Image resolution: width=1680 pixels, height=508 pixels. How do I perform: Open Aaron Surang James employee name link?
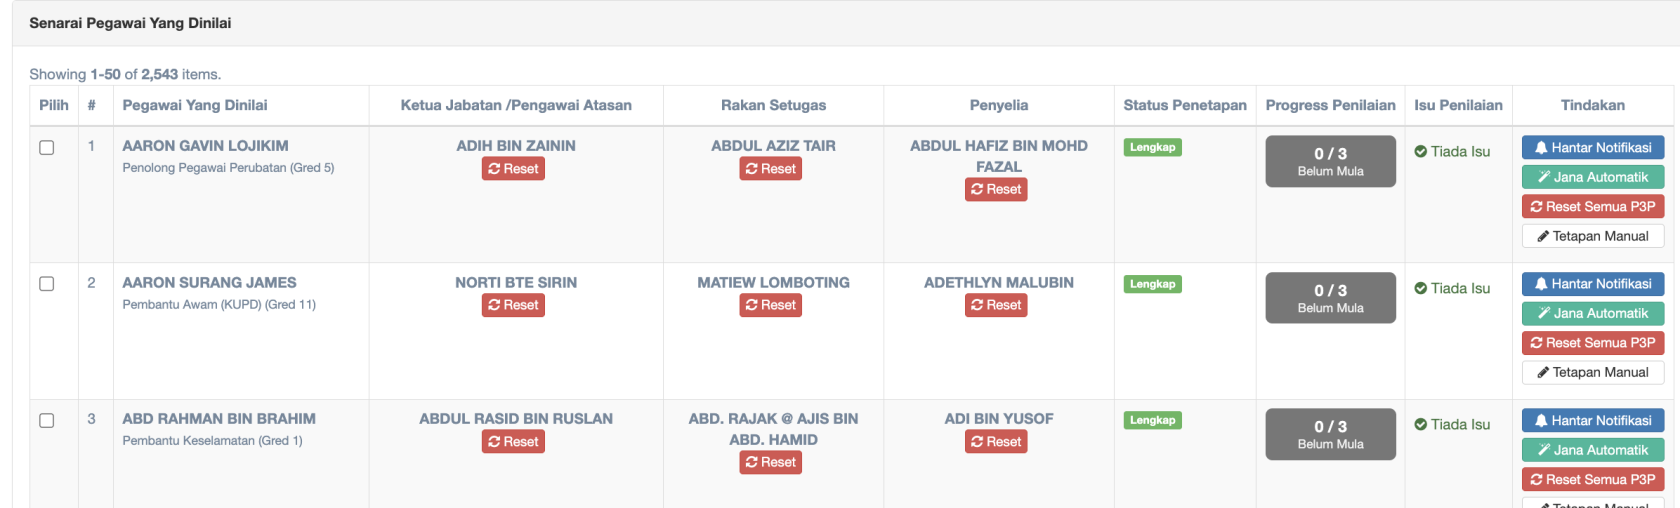click(209, 283)
